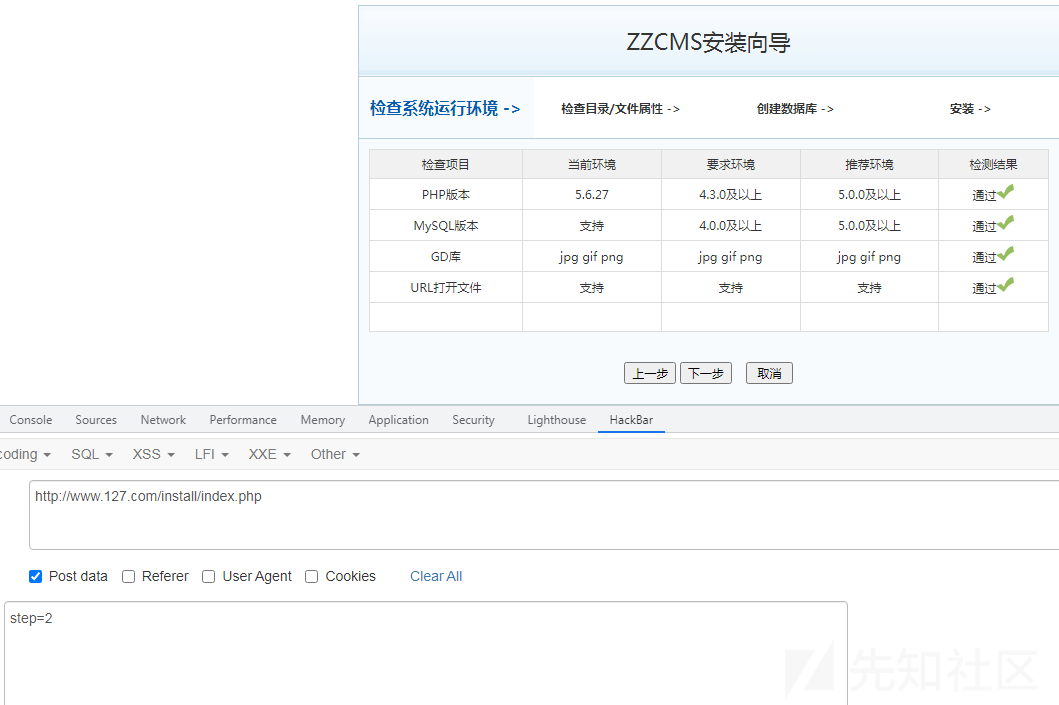Click the 4.0.0及以上 requirement cell

pos(731,226)
